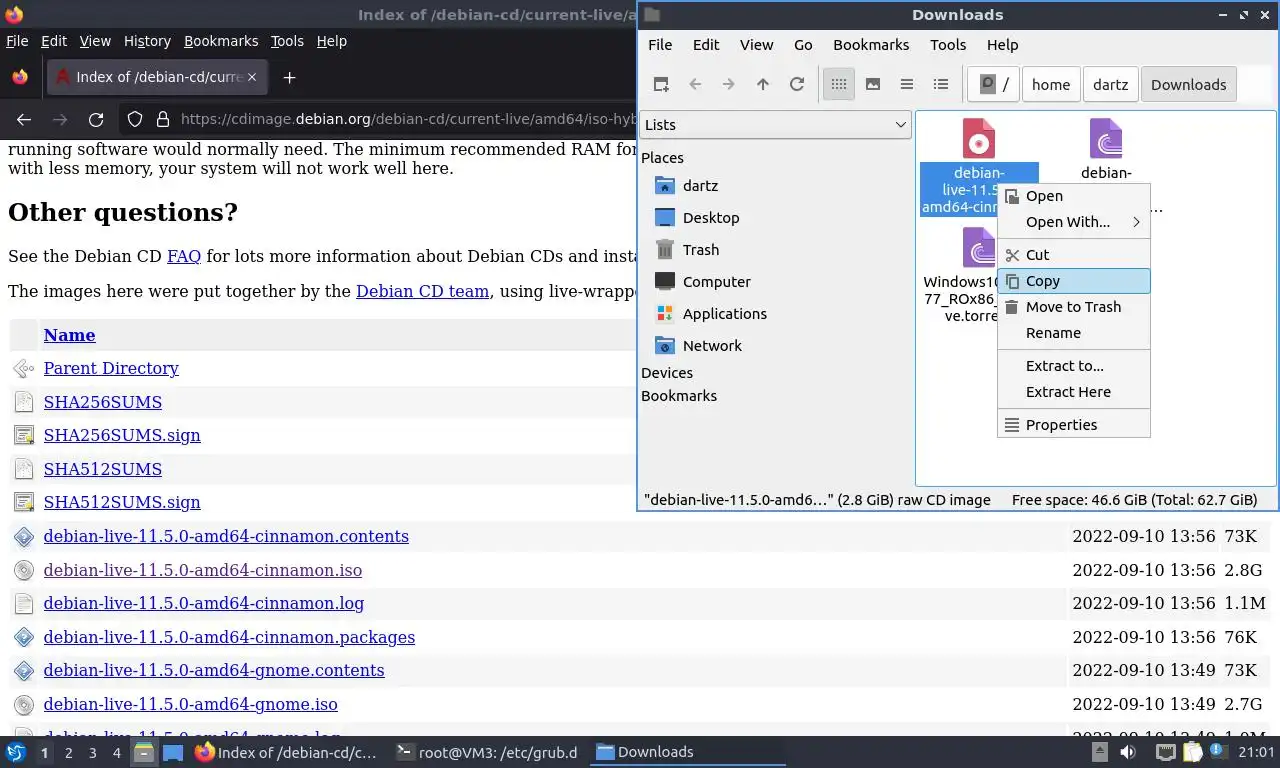The width and height of the screenshot is (1280, 768).
Task: Go back in Firefox
Action: [x=24, y=120]
